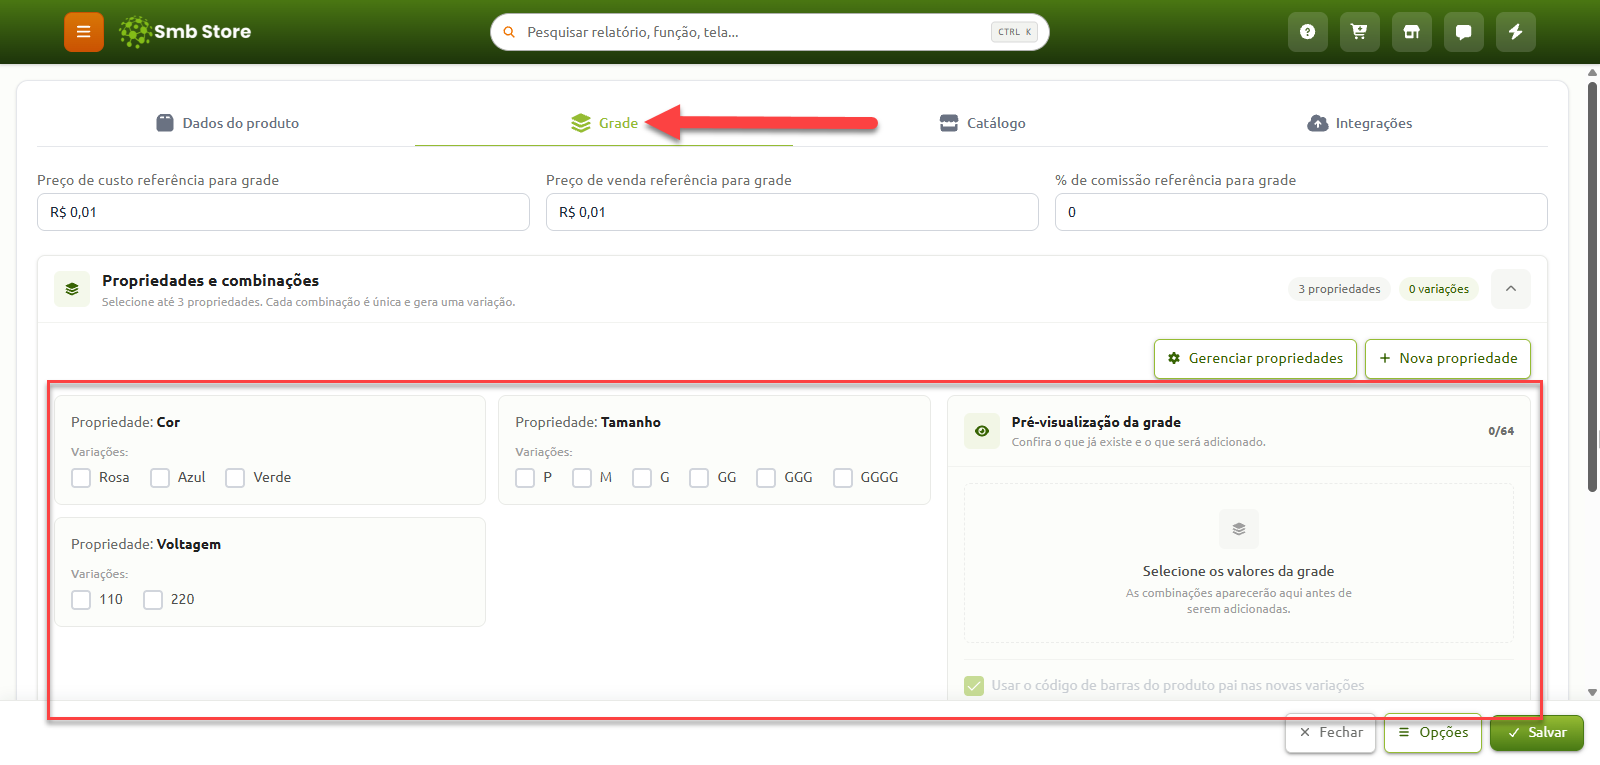Viewport: 1600px width, 765px height.
Task: Tick the GG size checkbox
Action: 699,478
